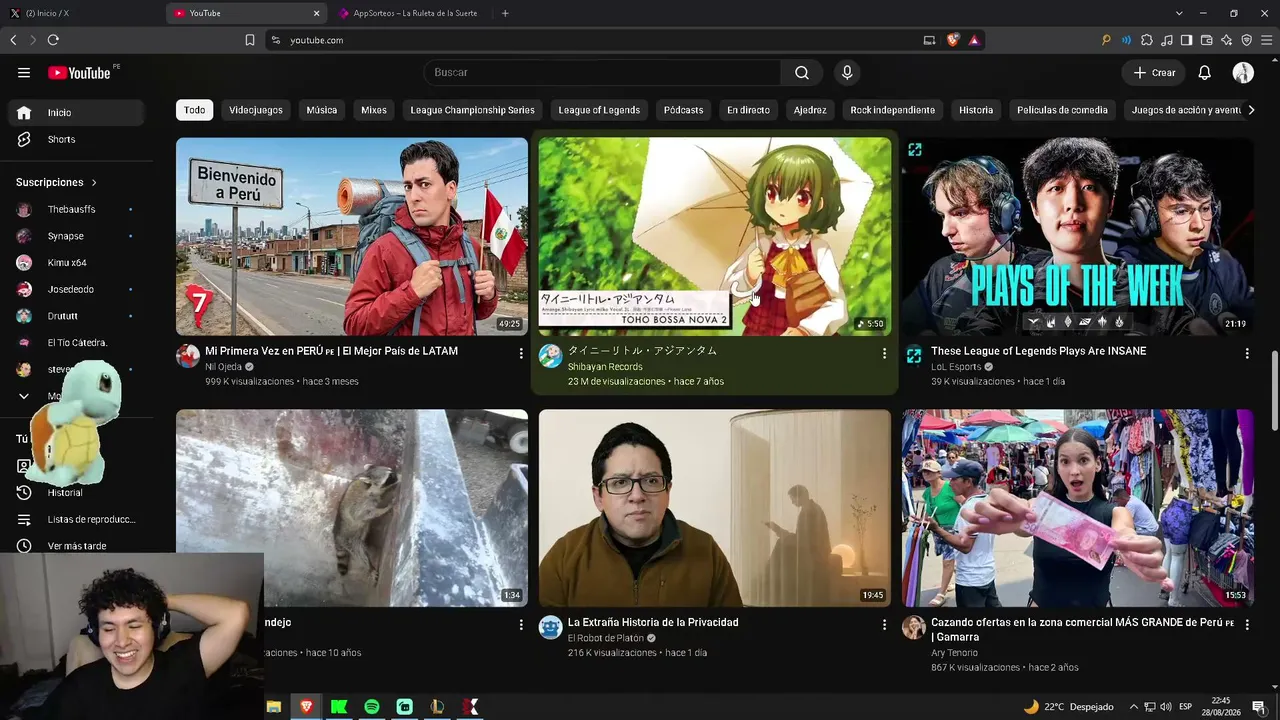Select the Pódcasts filter chip

(x=684, y=110)
